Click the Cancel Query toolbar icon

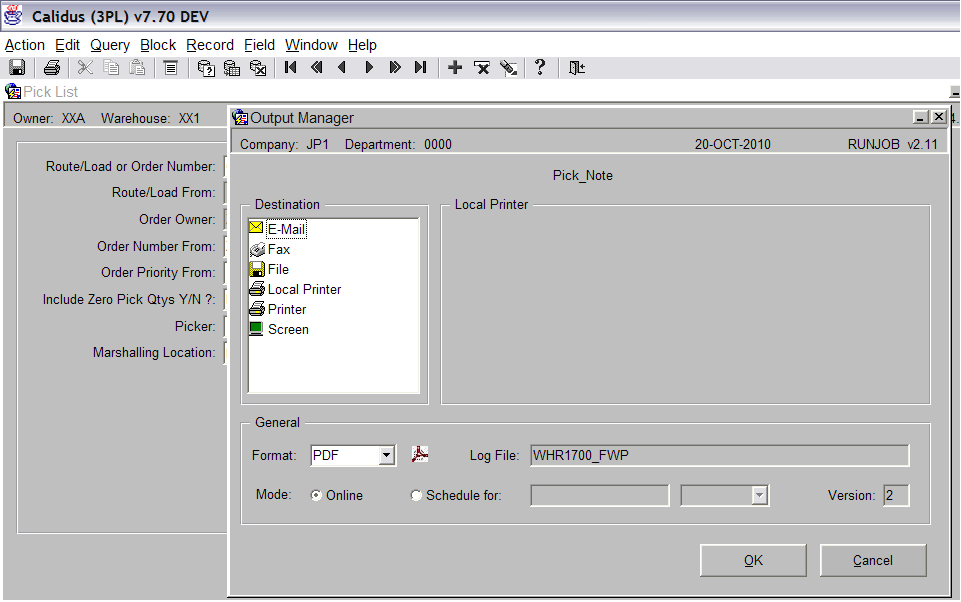(258, 67)
